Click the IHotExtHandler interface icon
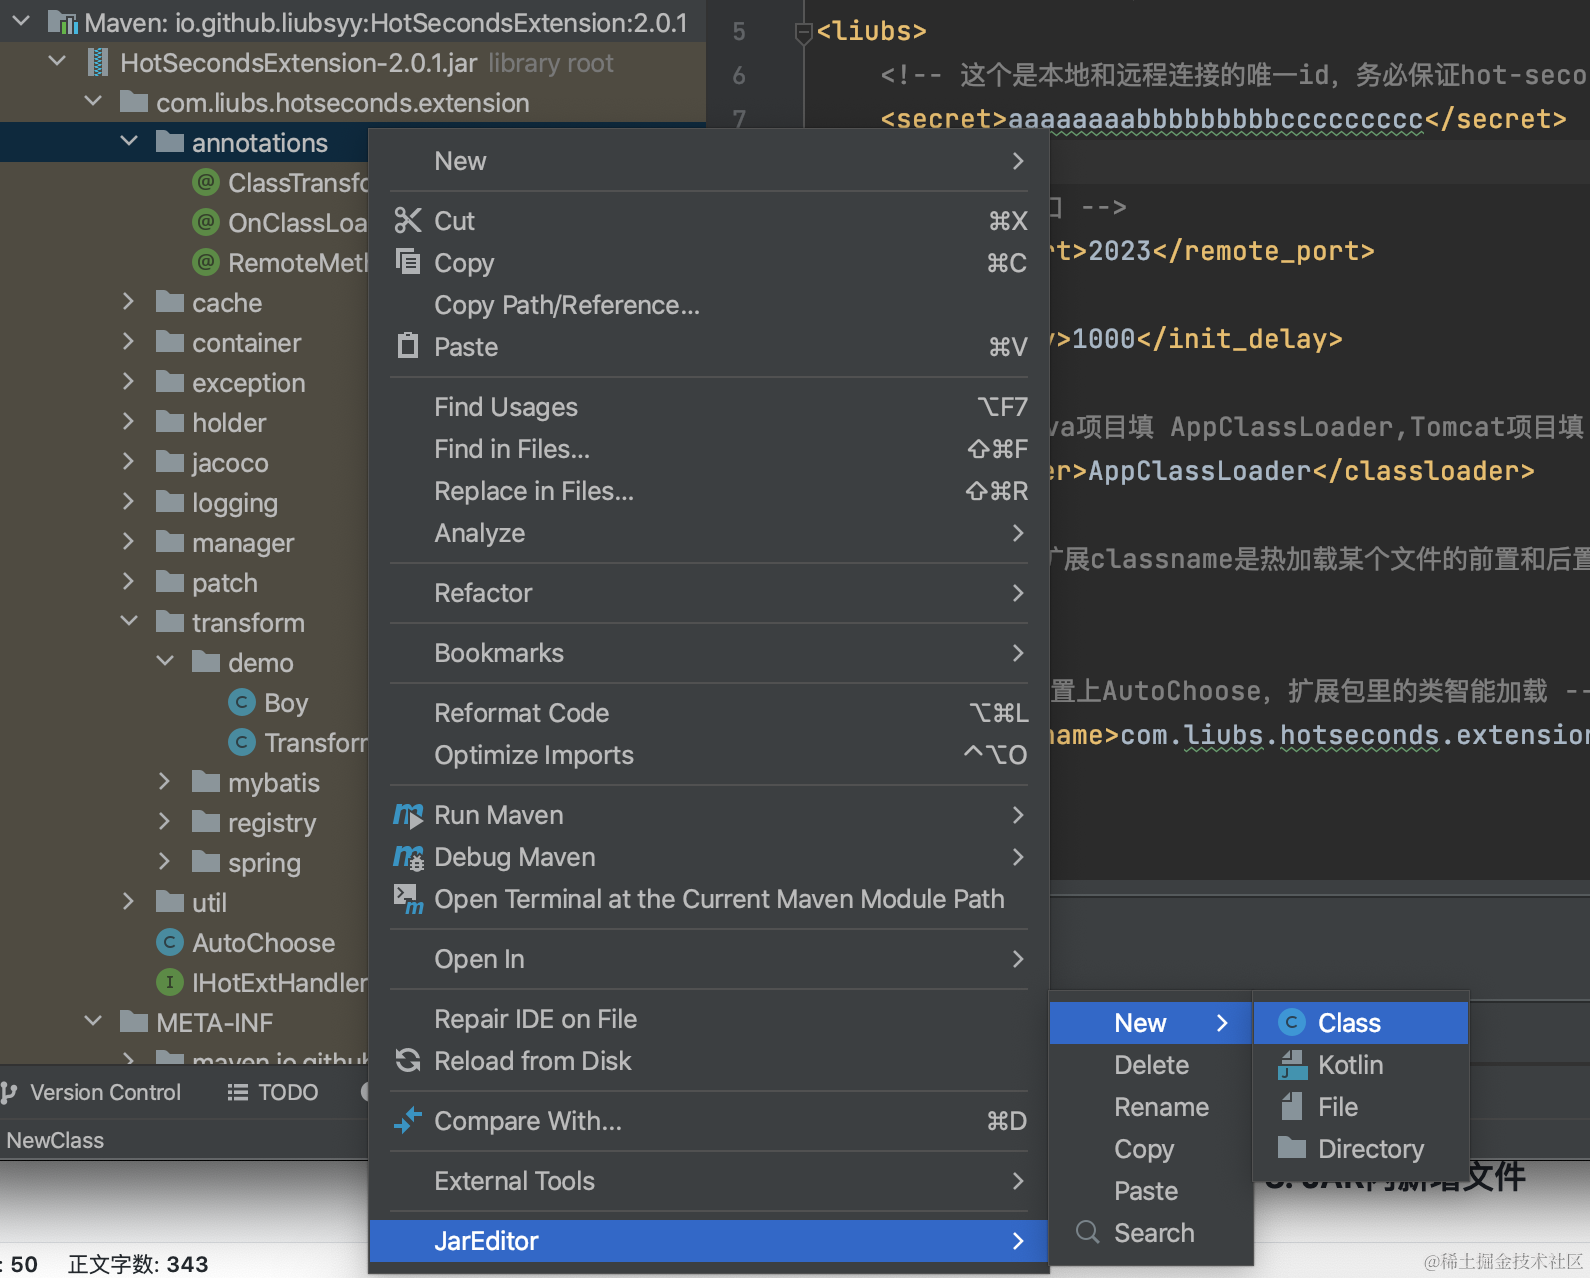Viewport: 1590px width, 1278px height. [x=169, y=982]
